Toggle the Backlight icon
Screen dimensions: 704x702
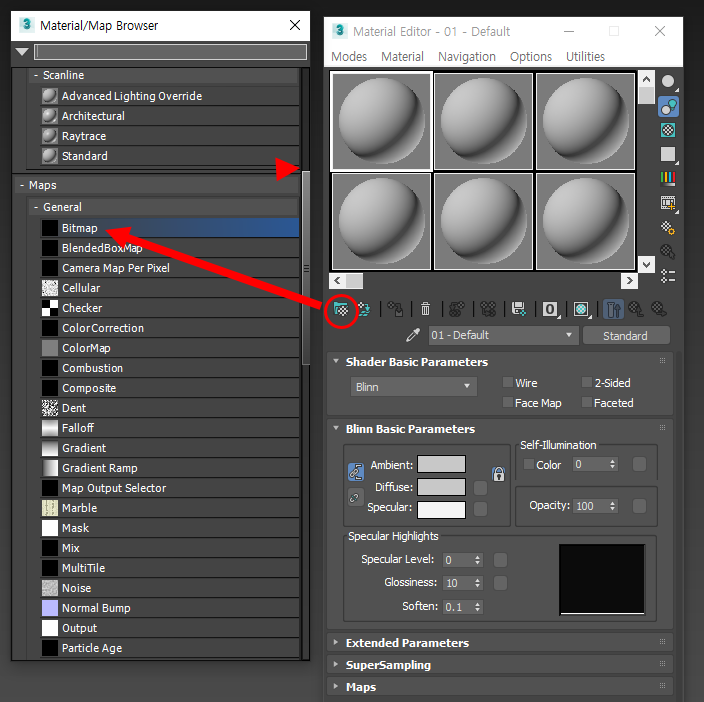(x=669, y=106)
